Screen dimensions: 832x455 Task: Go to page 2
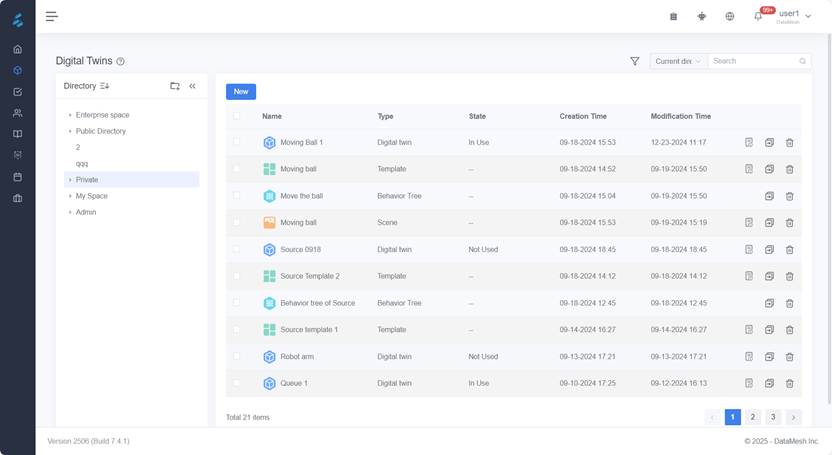coord(753,417)
